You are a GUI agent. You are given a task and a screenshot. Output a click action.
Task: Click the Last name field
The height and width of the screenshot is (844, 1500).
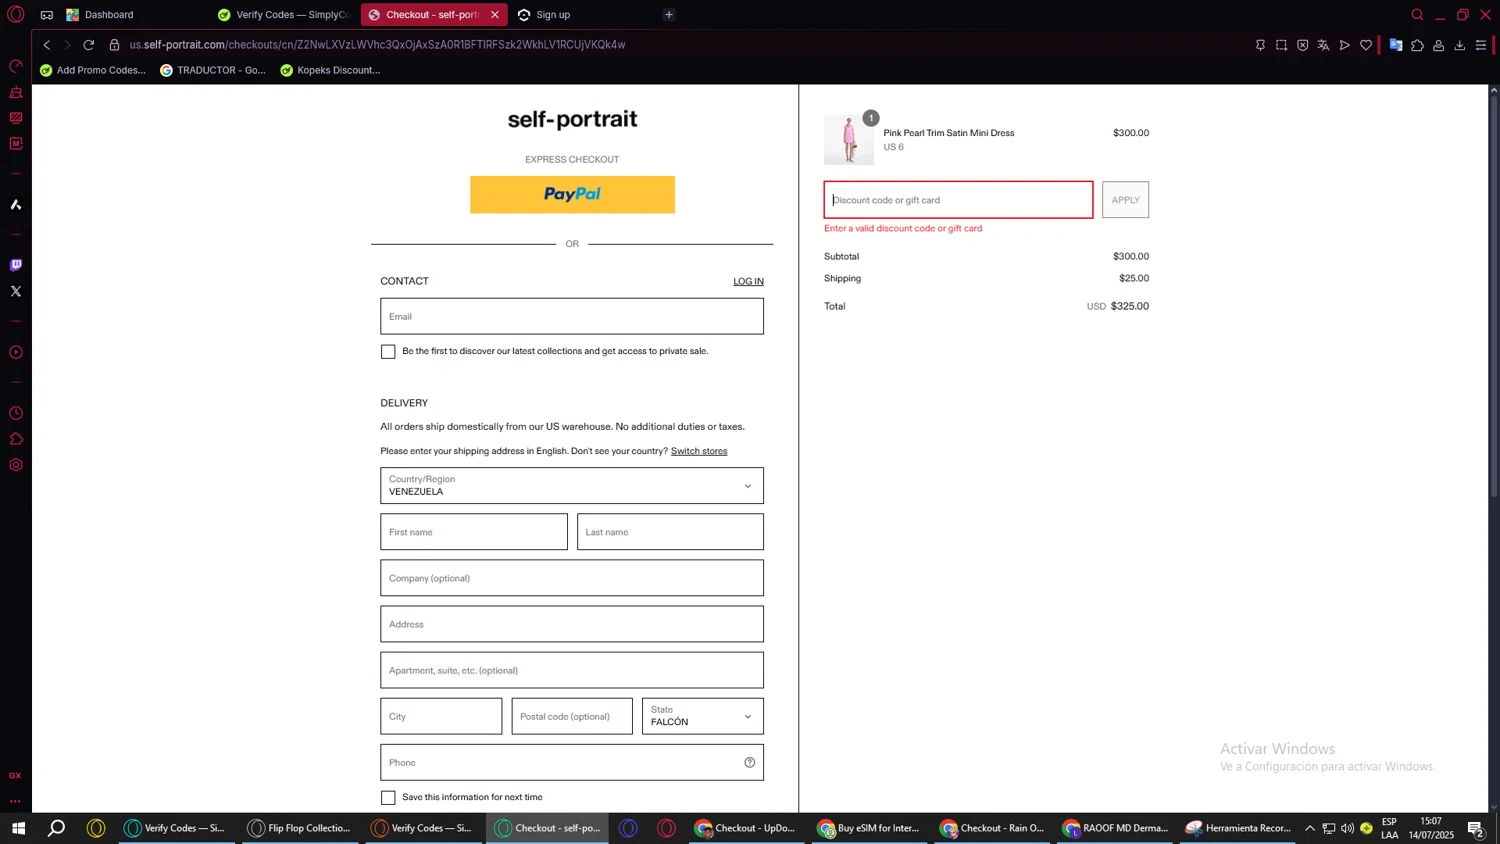(x=670, y=532)
